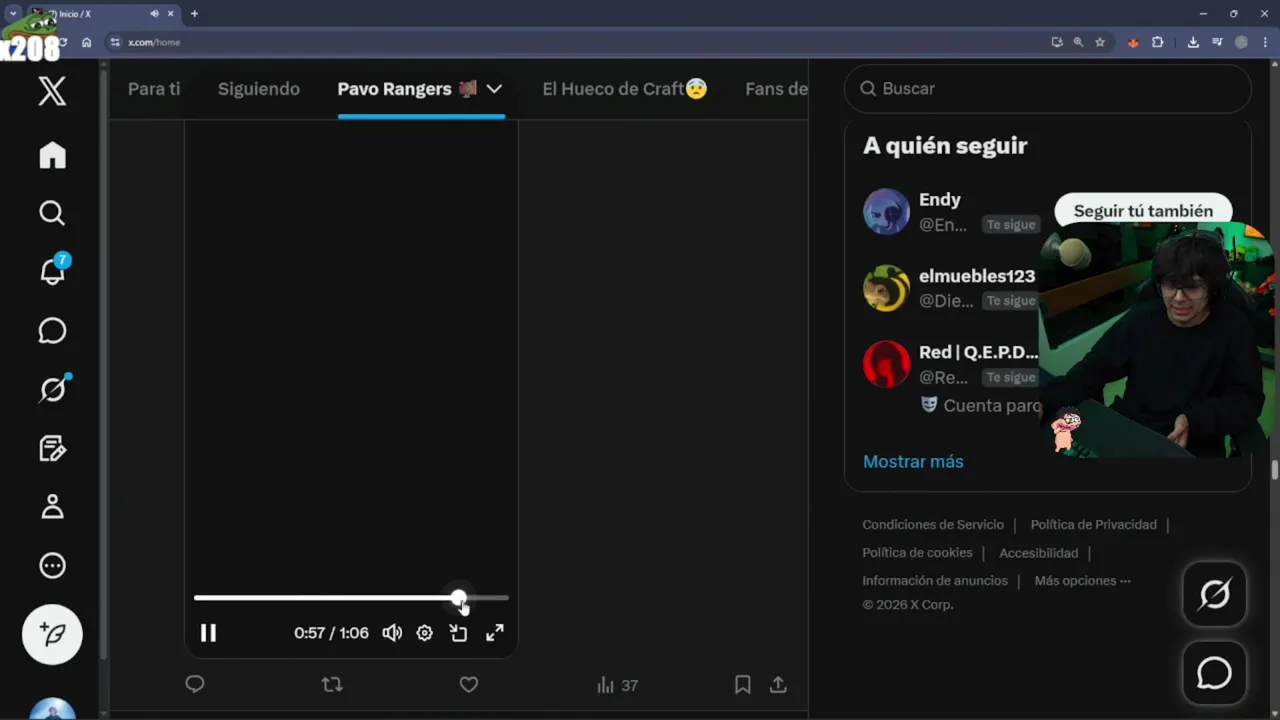Image resolution: width=1280 pixels, height=720 pixels.
Task: Select the Pavo Rangers tab
Action: [x=394, y=89]
